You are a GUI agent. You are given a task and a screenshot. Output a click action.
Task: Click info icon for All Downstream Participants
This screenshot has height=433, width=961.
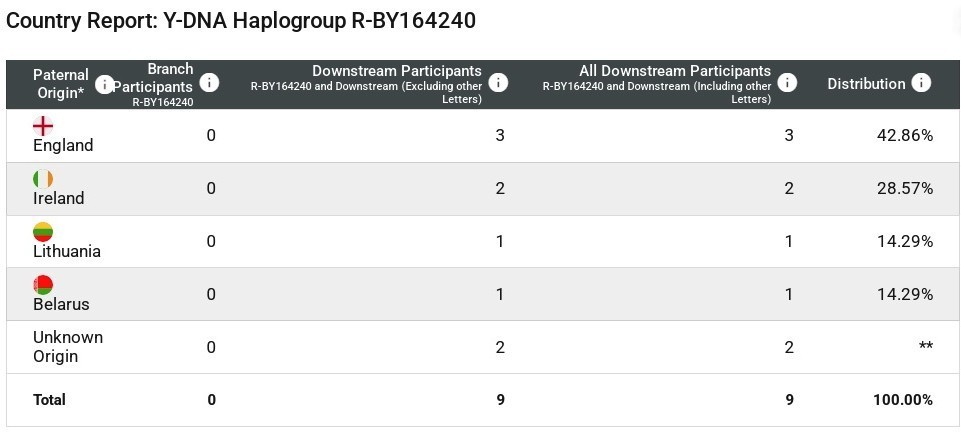tap(788, 83)
